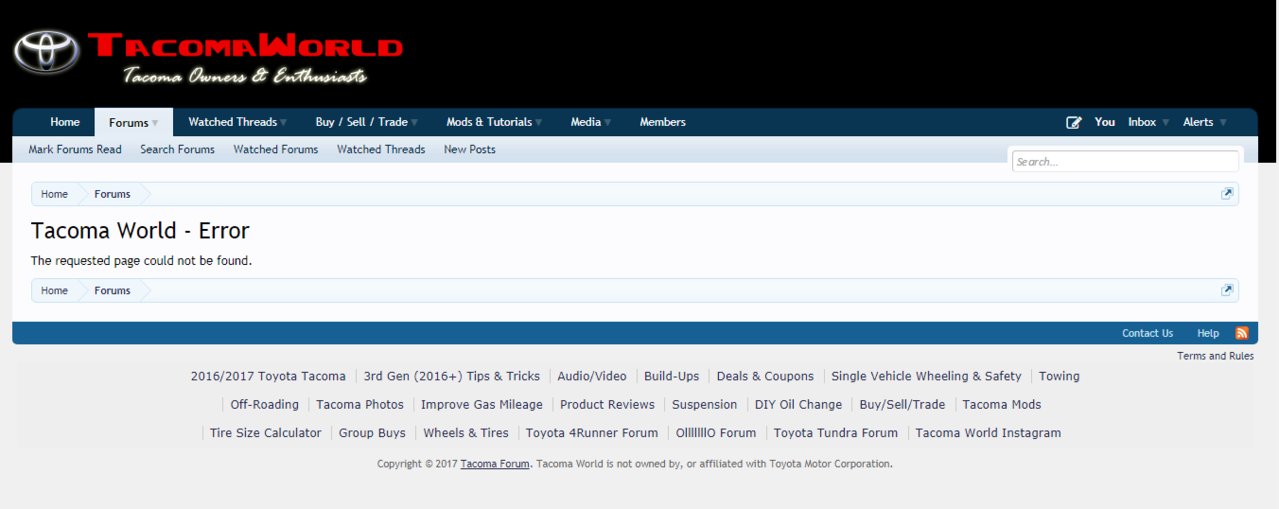Open the Toyota Tundra Forum link
Screen dimensions: 1279x509
(836, 433)
